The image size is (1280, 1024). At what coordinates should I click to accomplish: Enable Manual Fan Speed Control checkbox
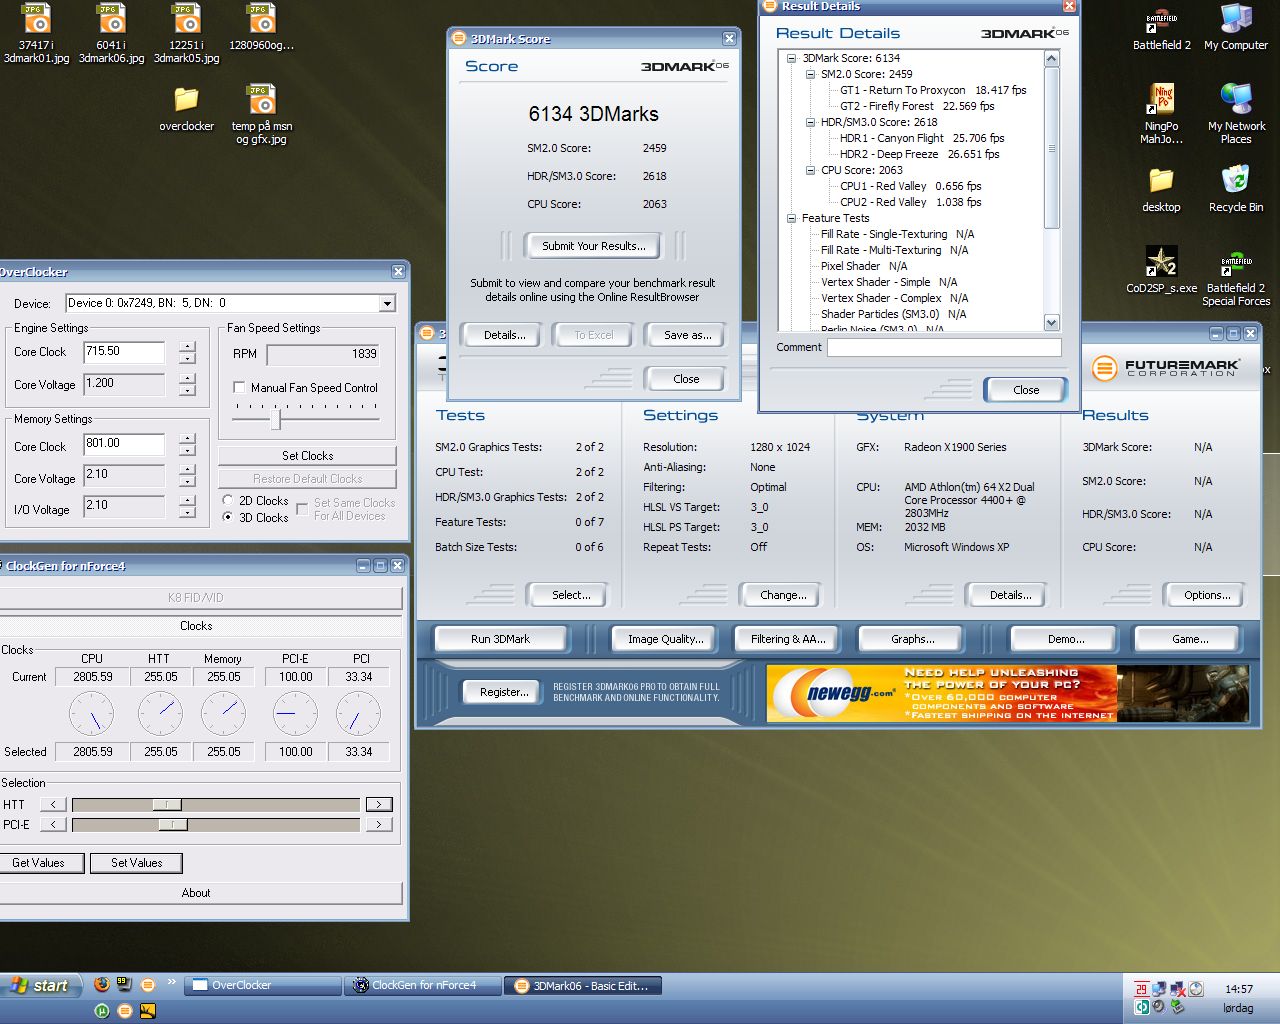point(239,387)
